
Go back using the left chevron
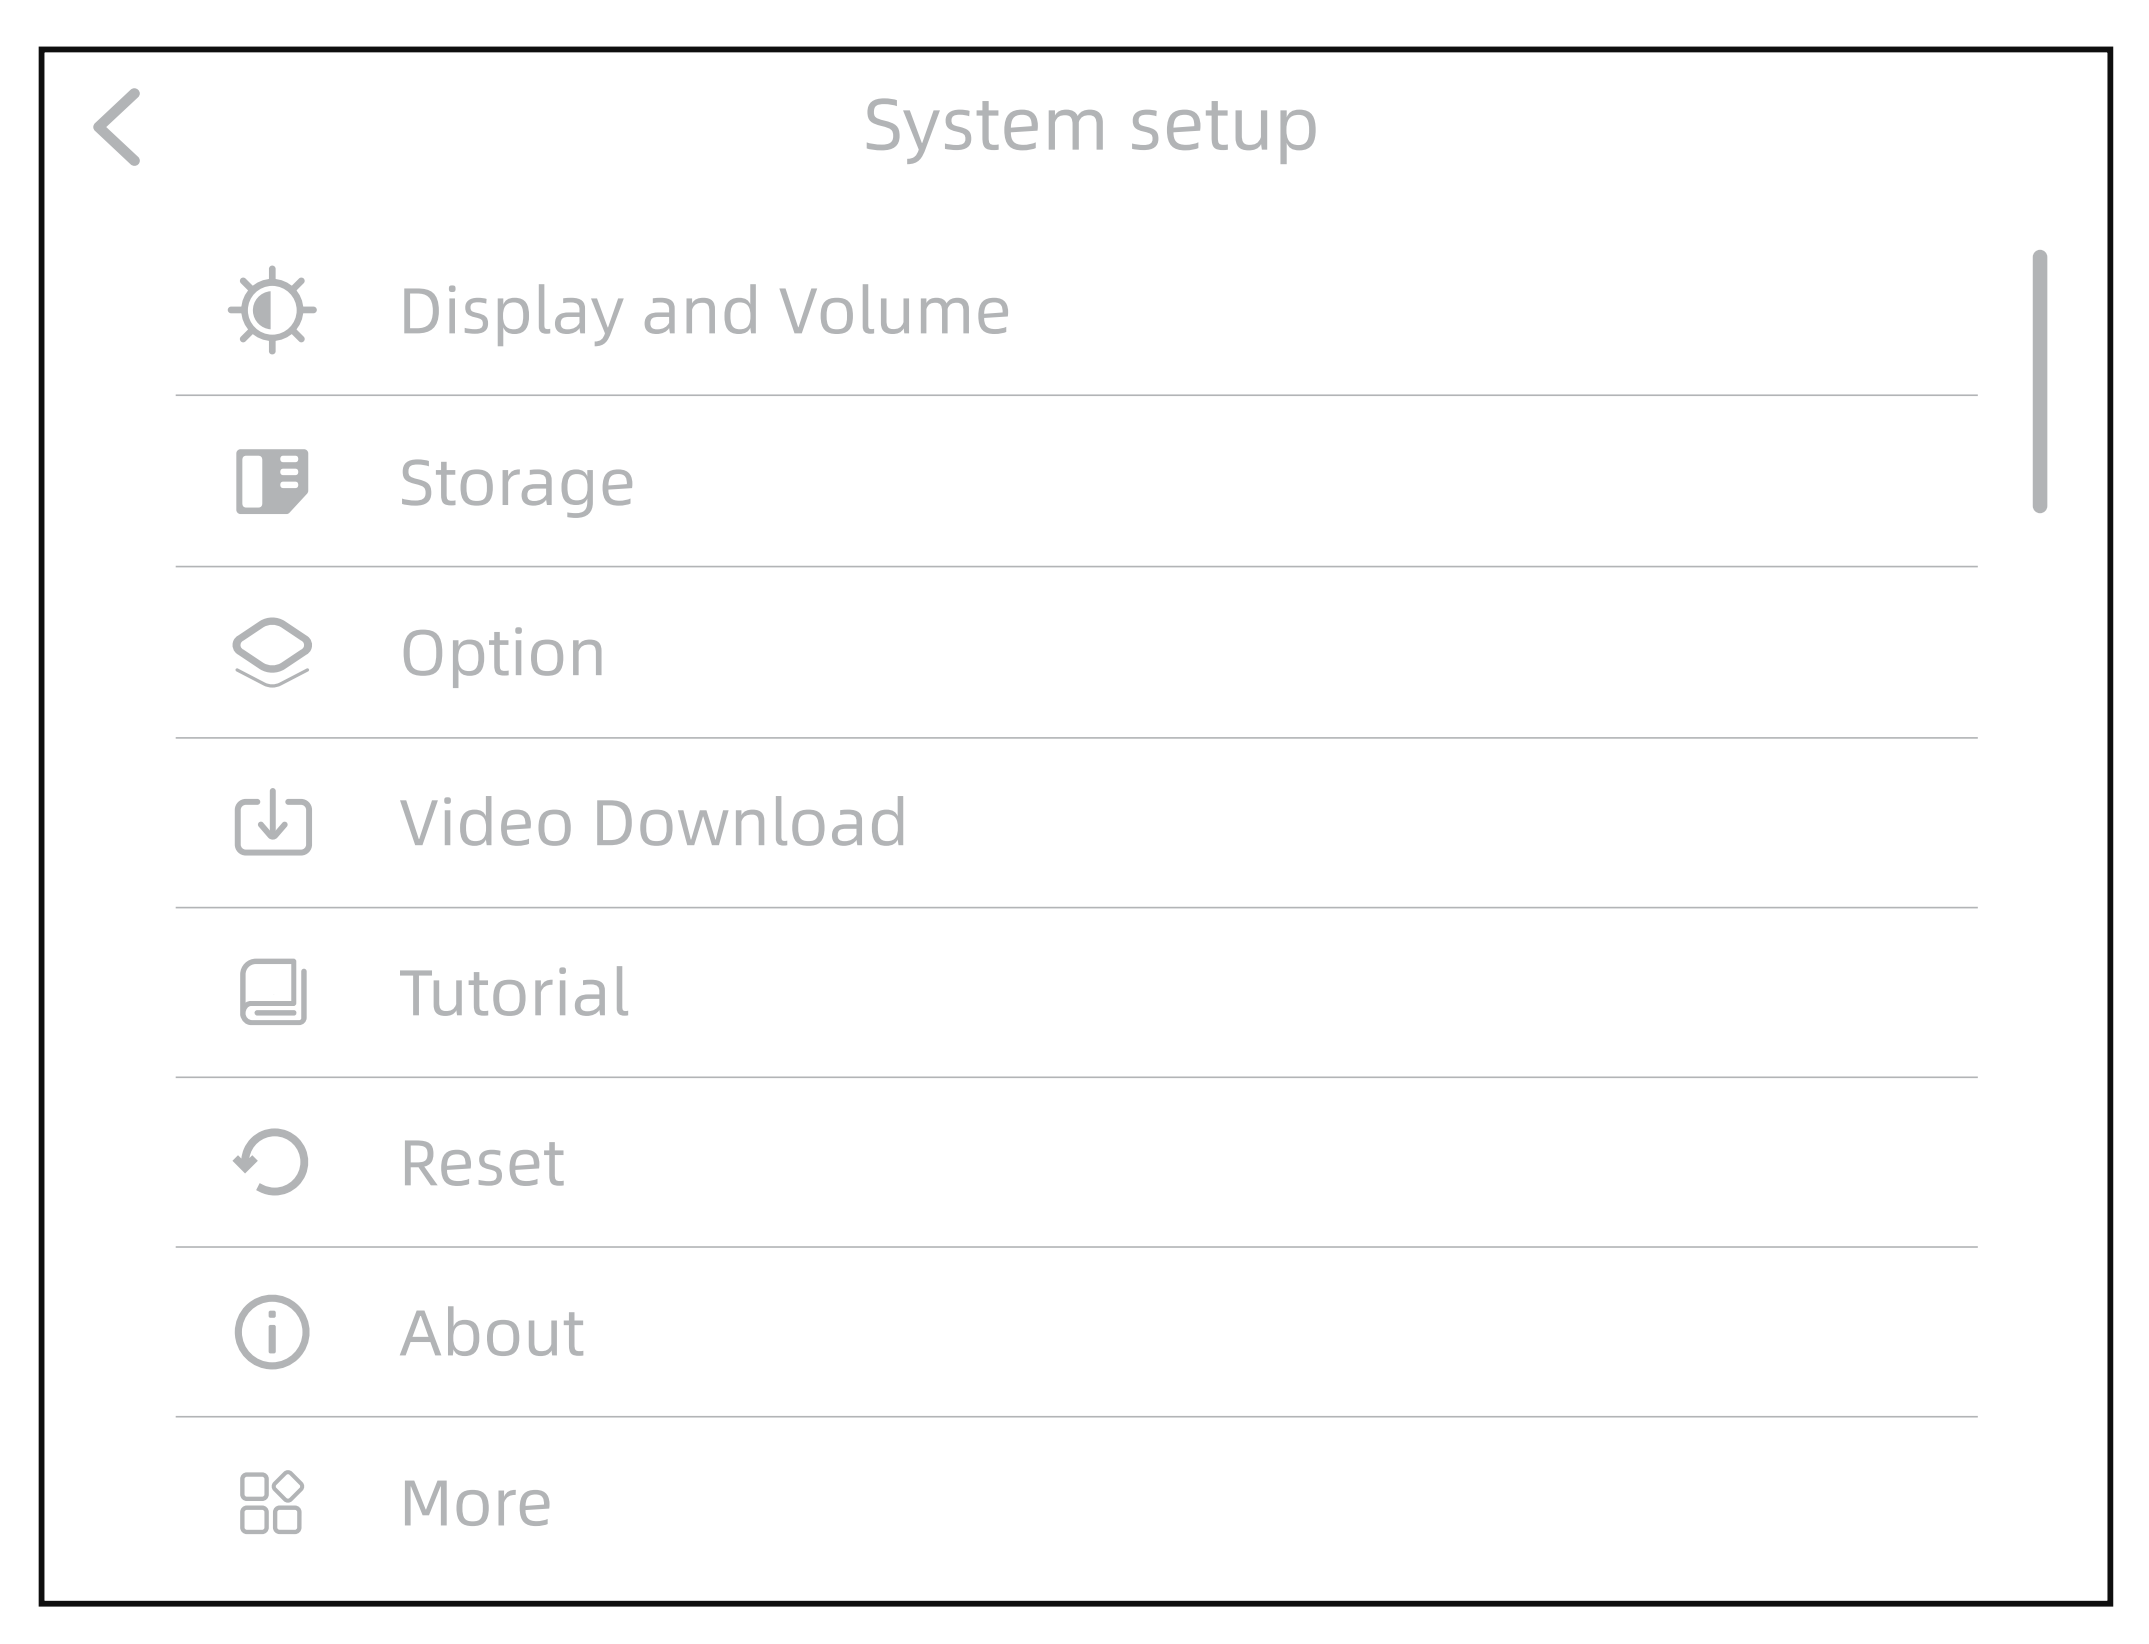[x=117, y=127]
